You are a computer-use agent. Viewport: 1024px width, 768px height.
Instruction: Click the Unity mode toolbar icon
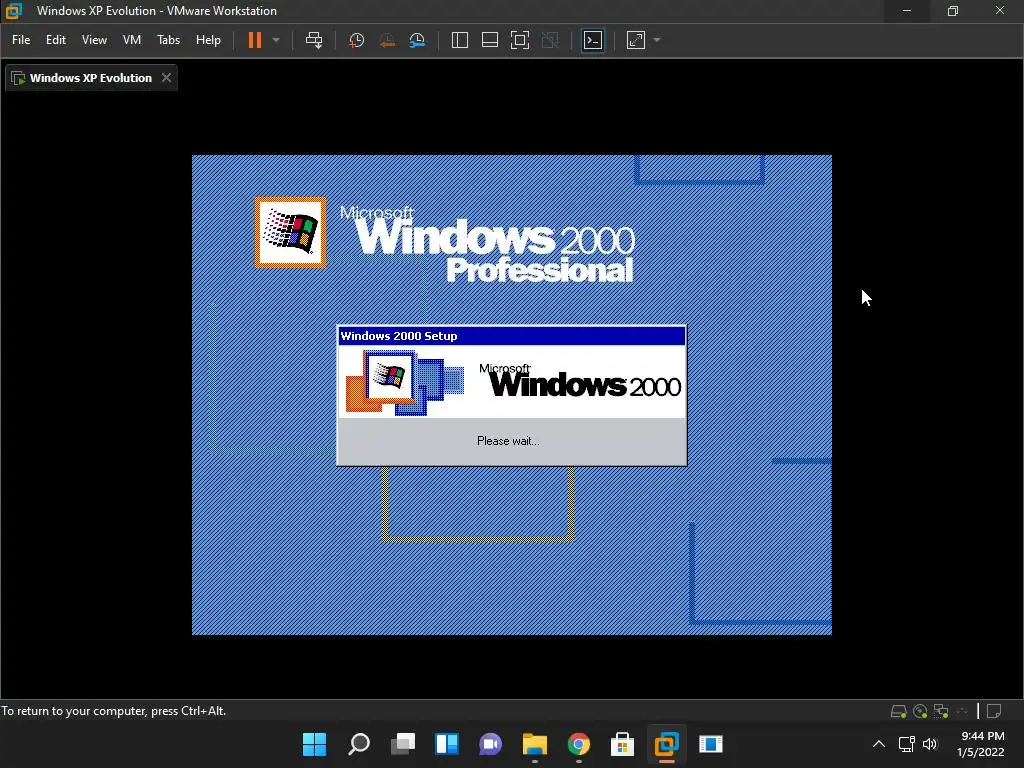pyautogui.click(x=551, y=40)
